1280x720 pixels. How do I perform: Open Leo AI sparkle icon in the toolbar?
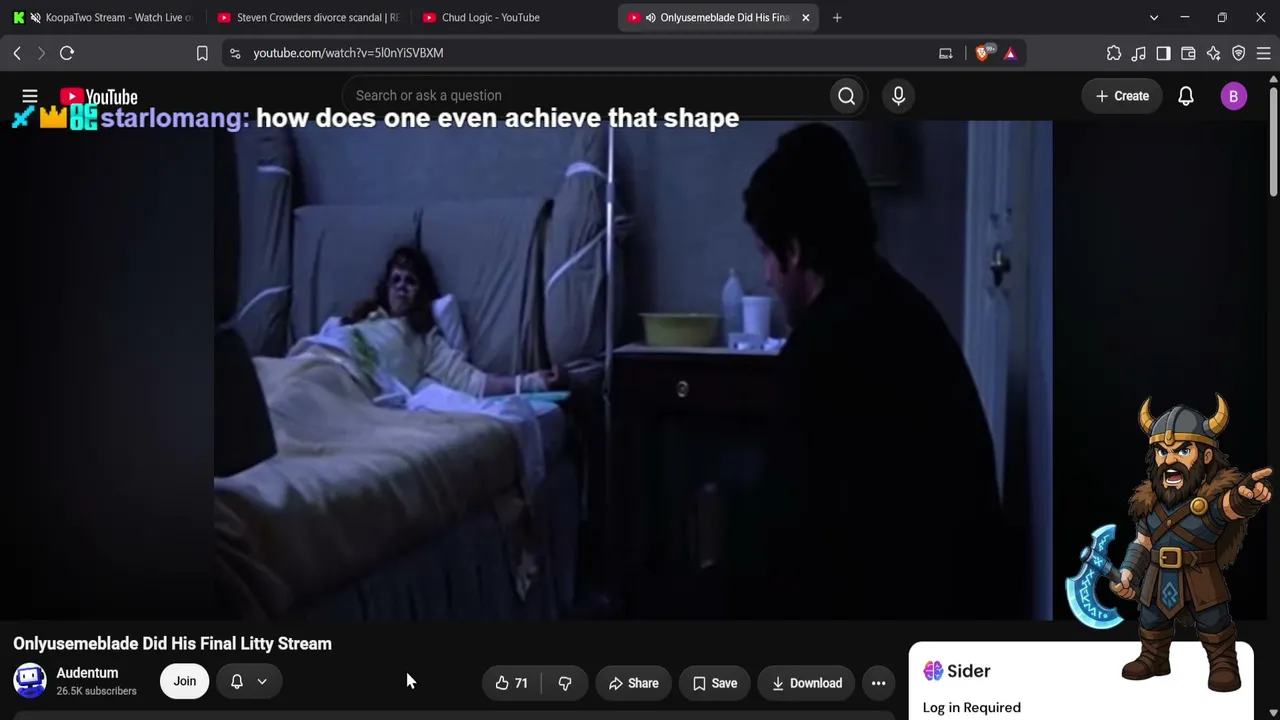pyautogui.click(x=1213, y=53)
